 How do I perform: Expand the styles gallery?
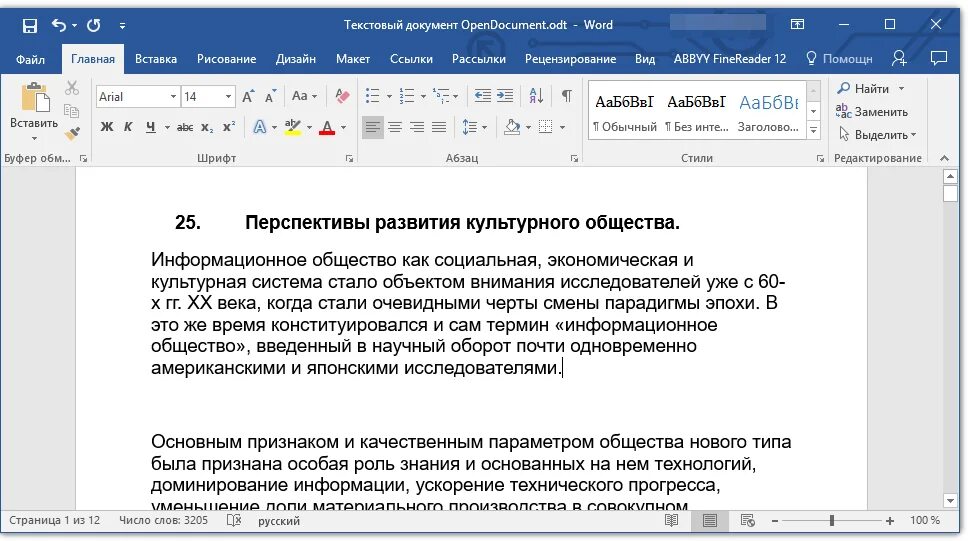tap(814, 130)
